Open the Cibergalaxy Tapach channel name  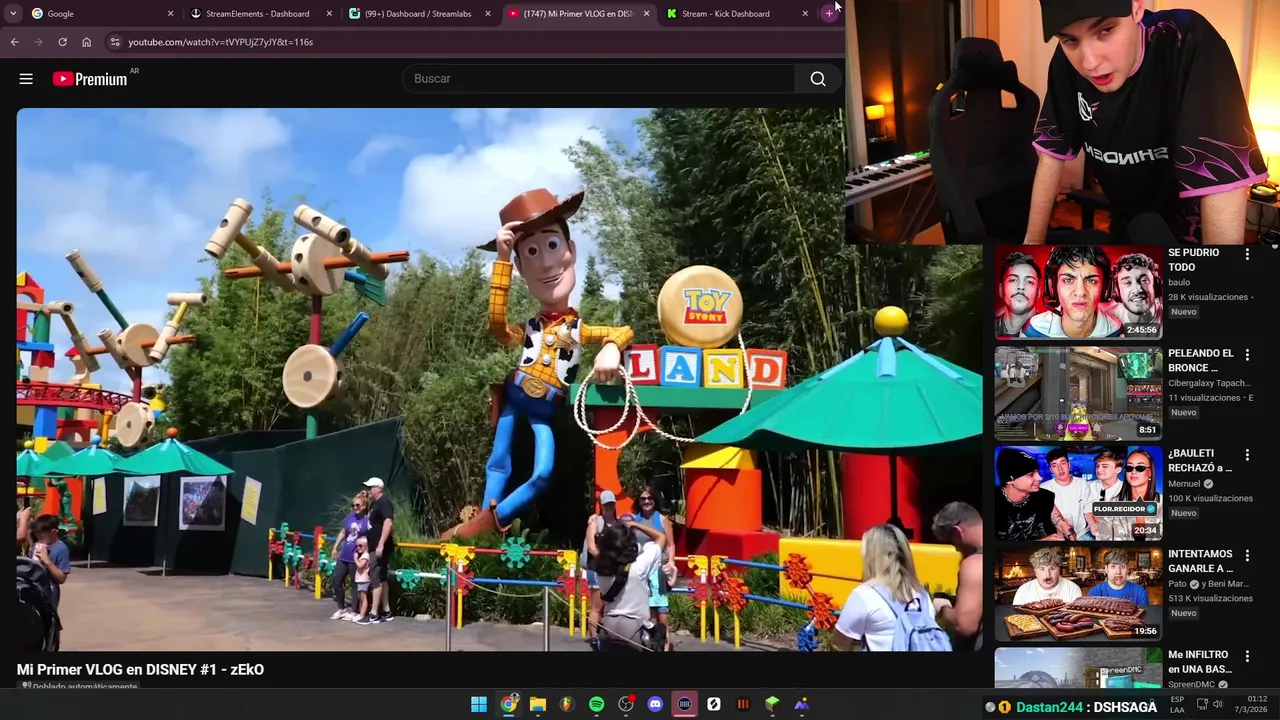point(1209,383)
